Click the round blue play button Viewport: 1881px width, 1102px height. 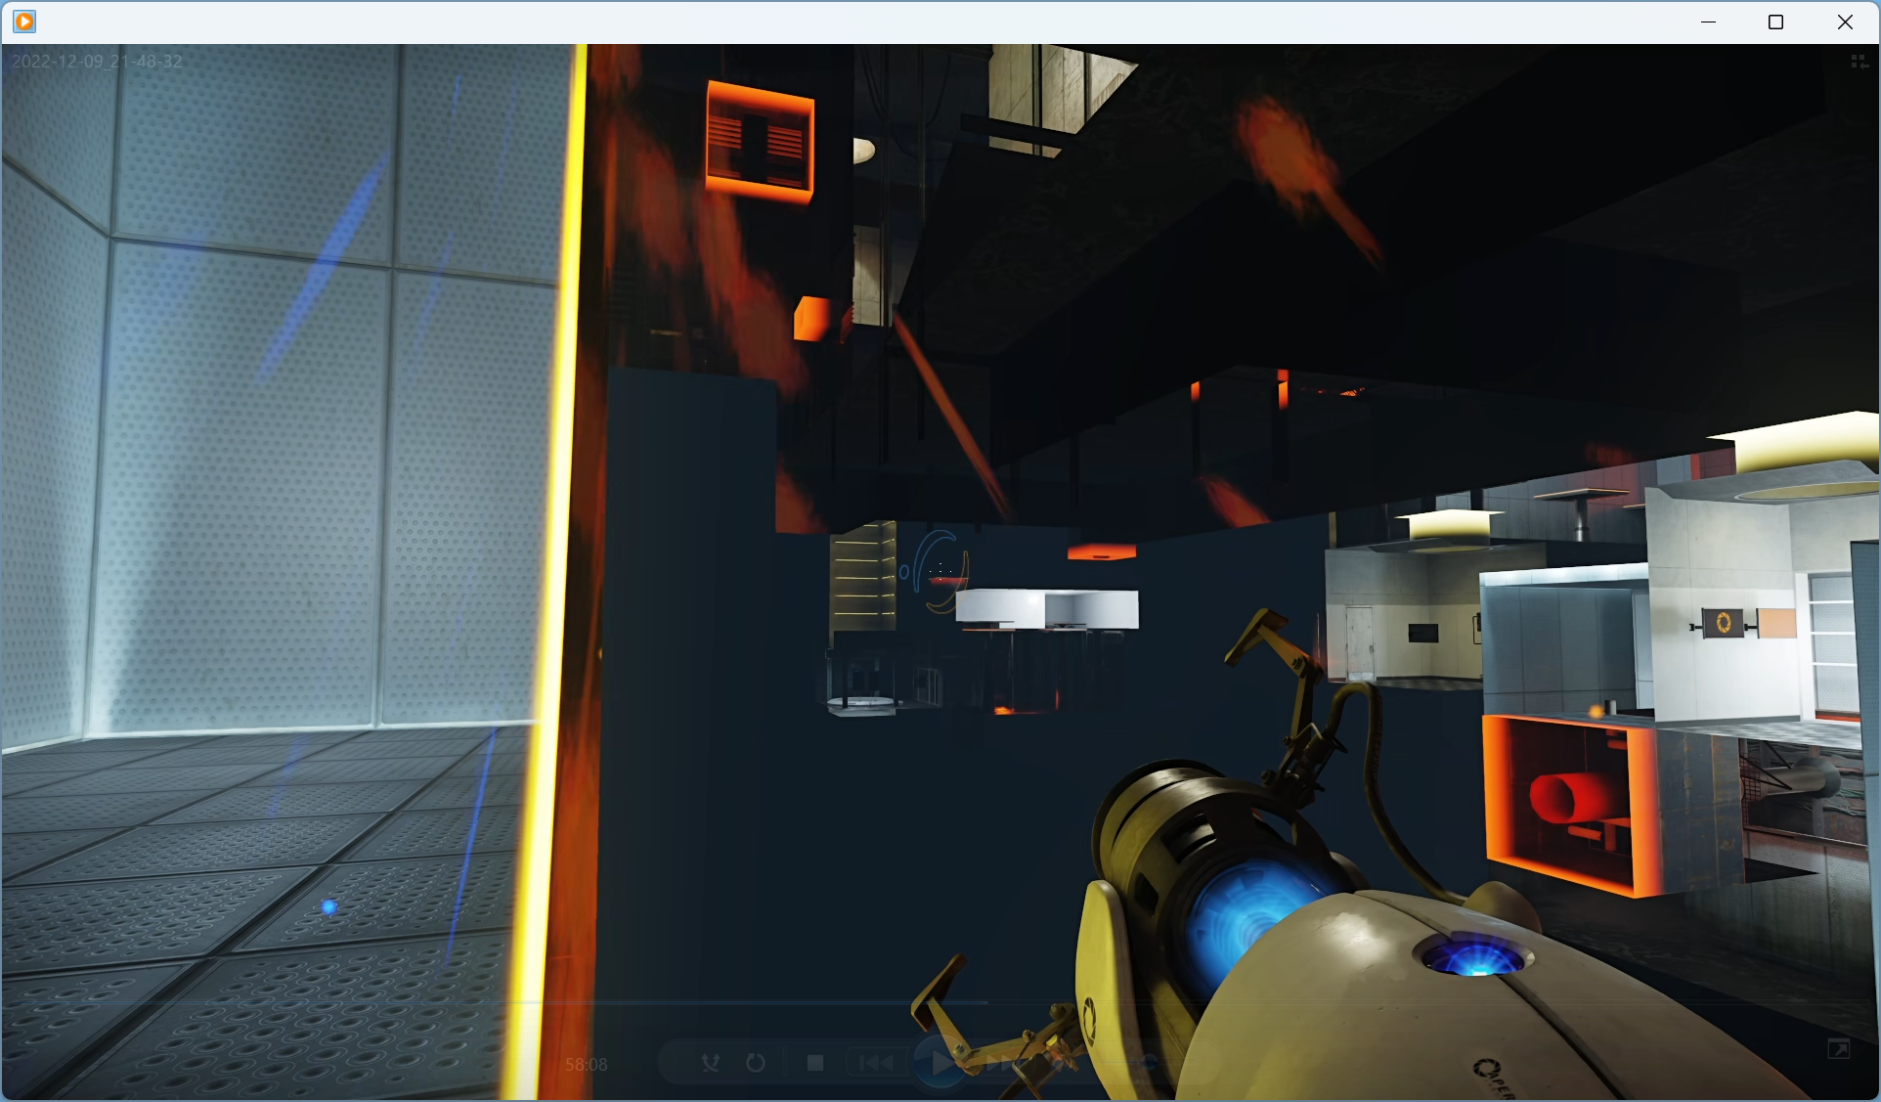pyautogui.click(x=941, y=1062)
